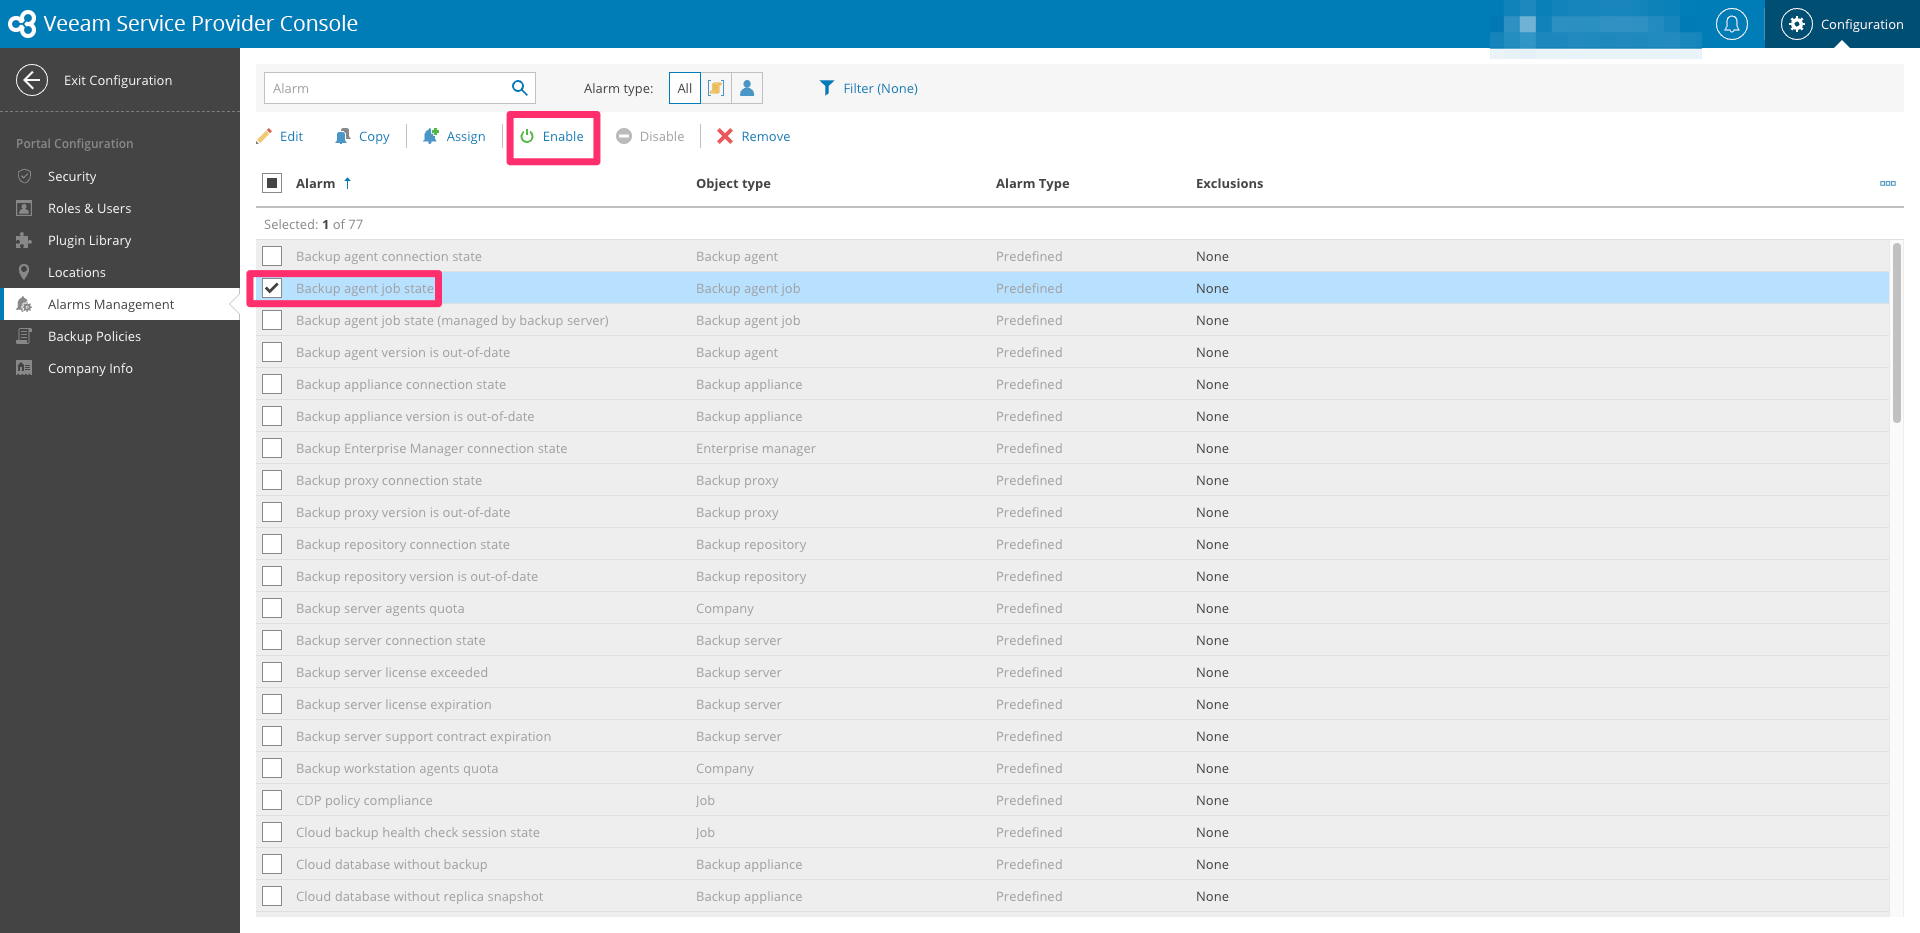This screenshot has height=933, width=1920.
Task: Click the Assign toolbar button
Action: coord(454,136)
